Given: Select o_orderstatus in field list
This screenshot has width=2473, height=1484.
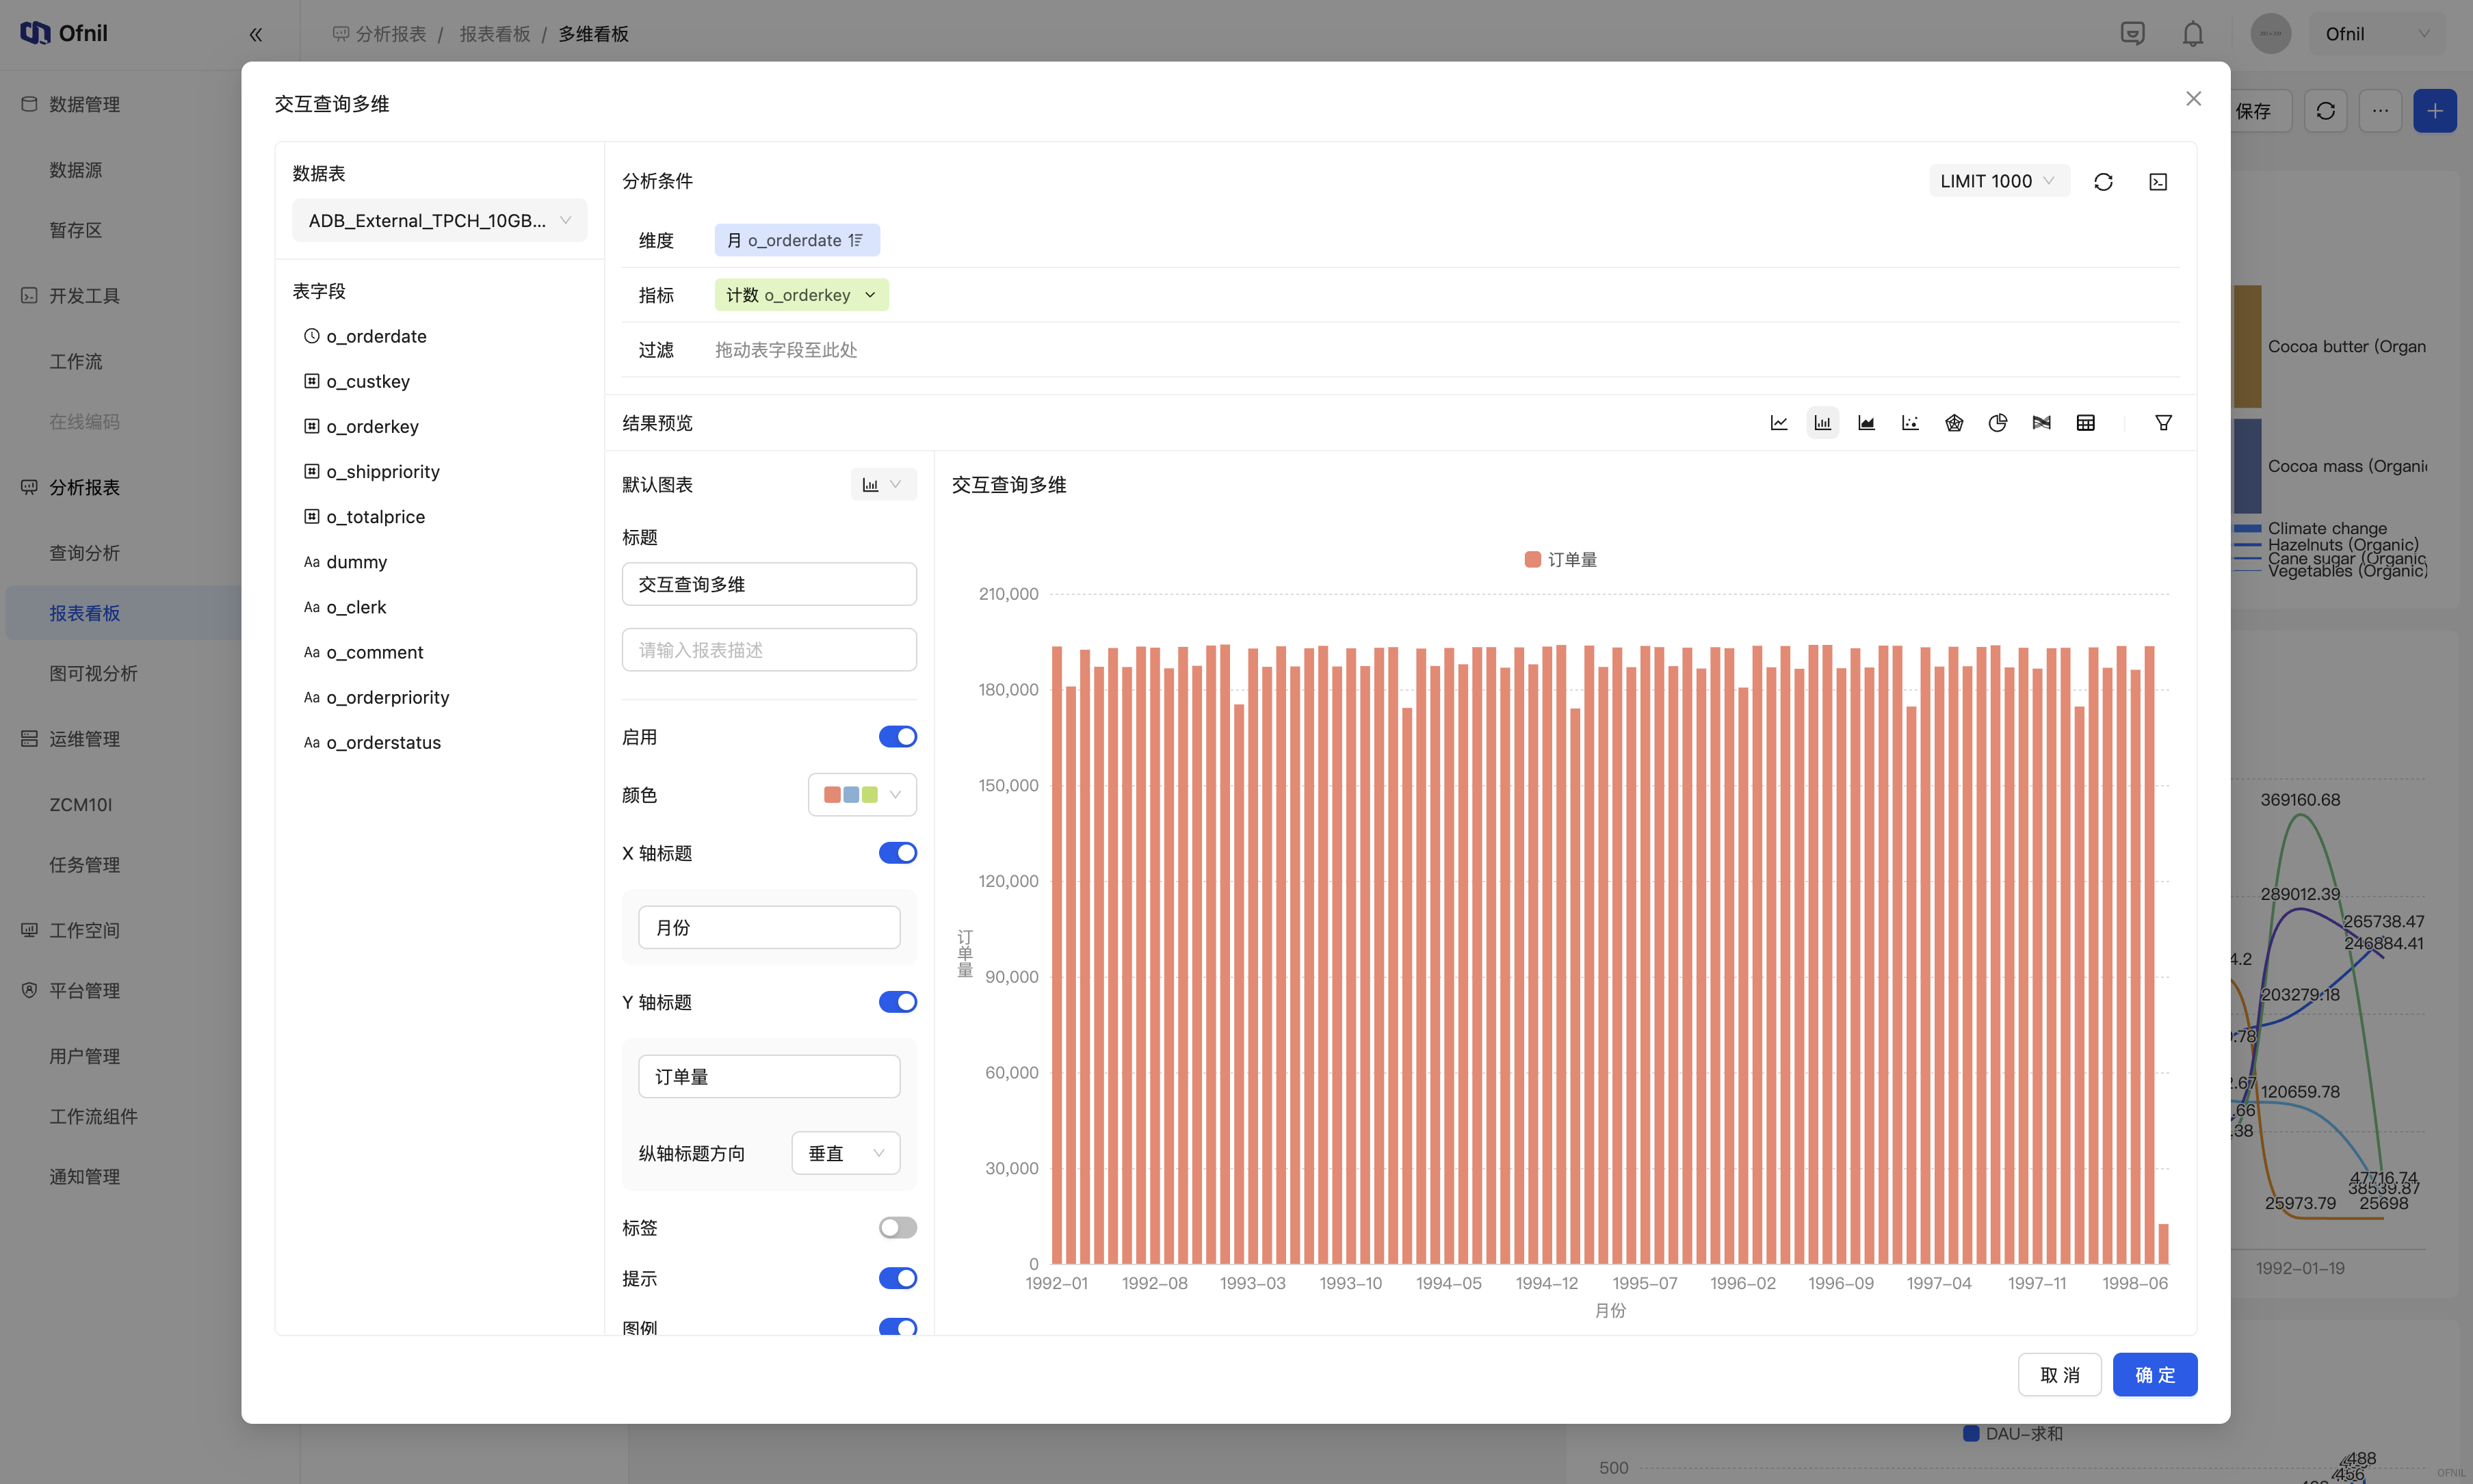Looking at the screenshot, I should (x=384, y=742).
